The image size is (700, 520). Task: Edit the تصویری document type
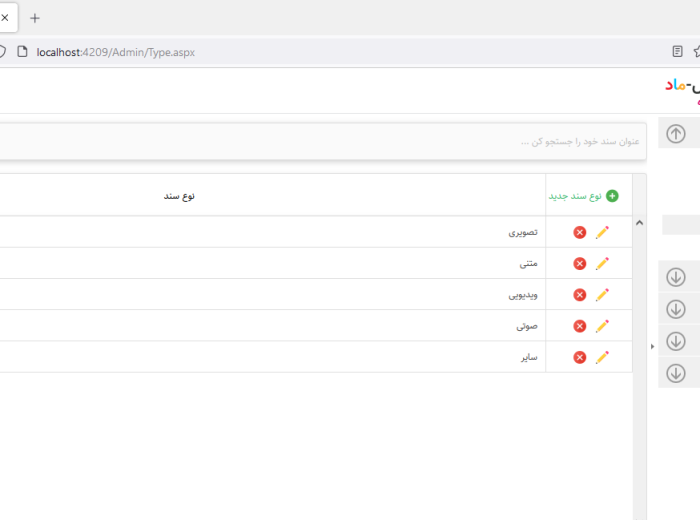[602, 232]
